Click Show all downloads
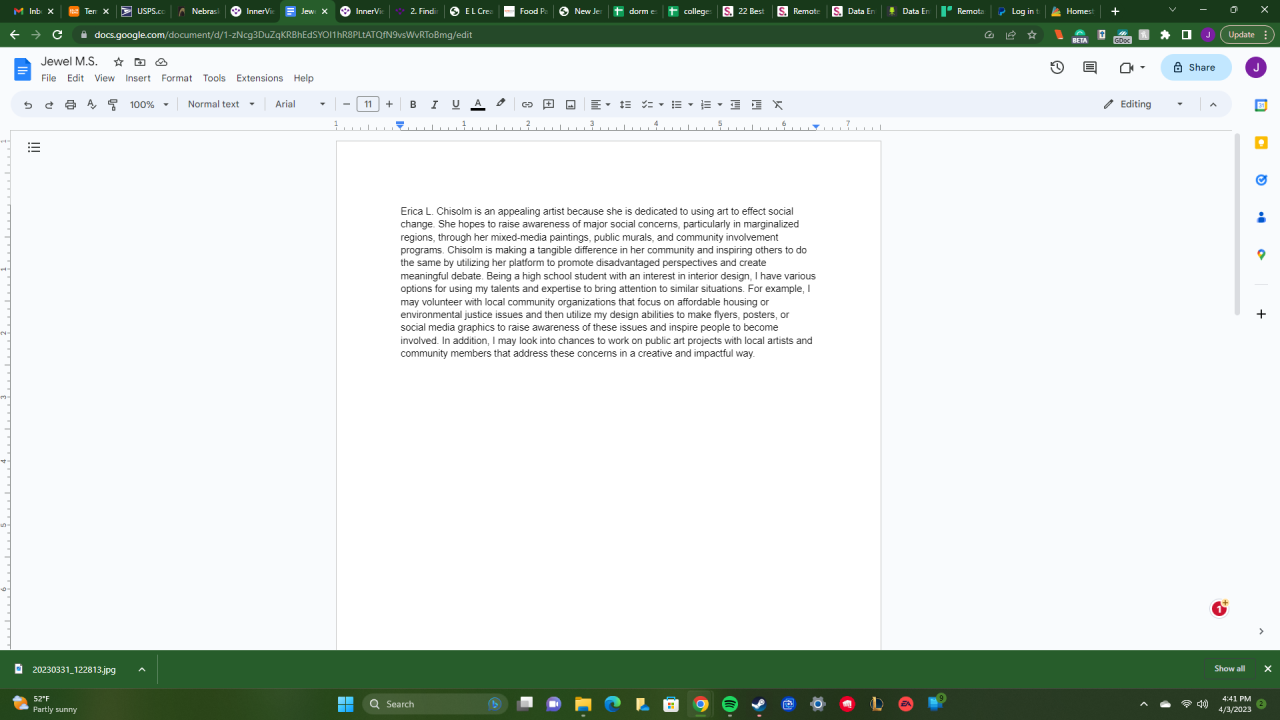The image size is (1280, 720). point(1229,669)
